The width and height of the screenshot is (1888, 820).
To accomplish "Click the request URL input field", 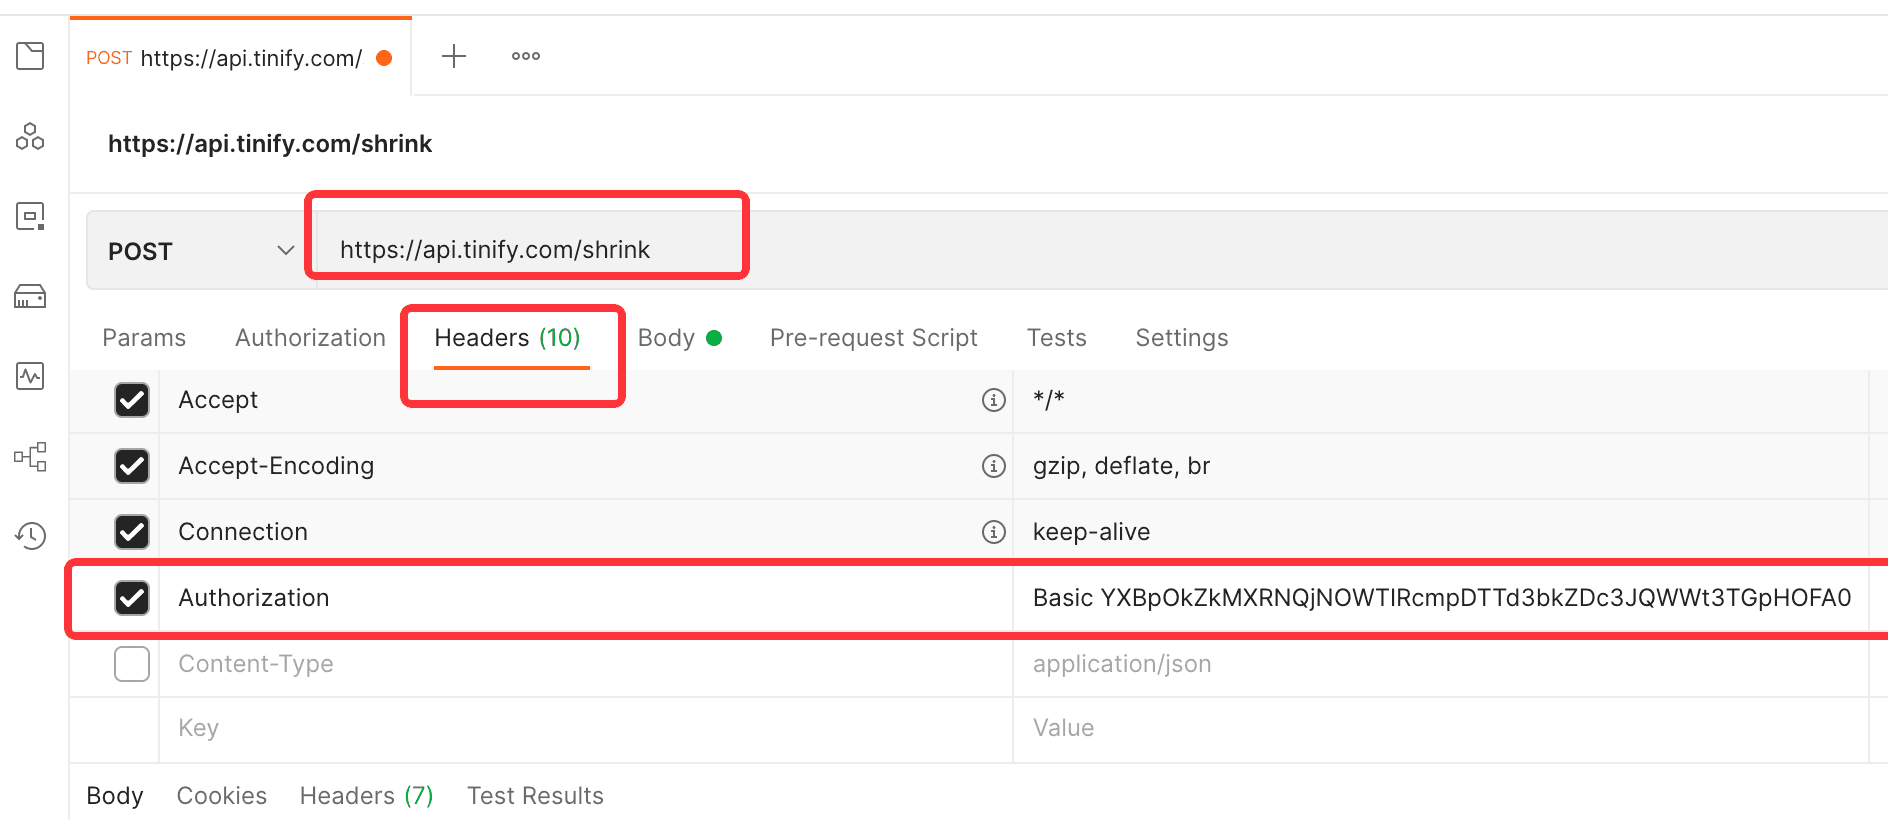I will coord(900,250).
